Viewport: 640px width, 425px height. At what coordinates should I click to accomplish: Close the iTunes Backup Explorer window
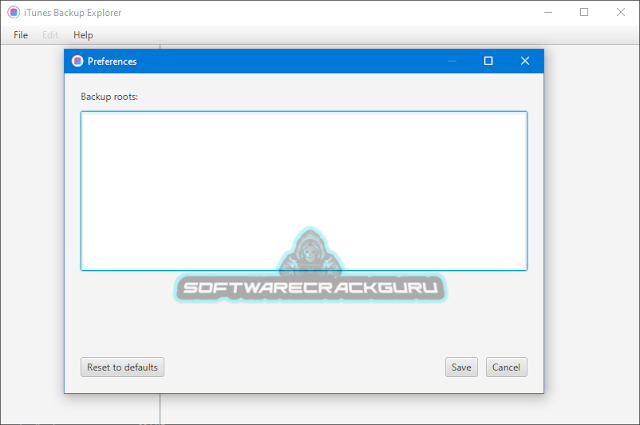(621, 12)
